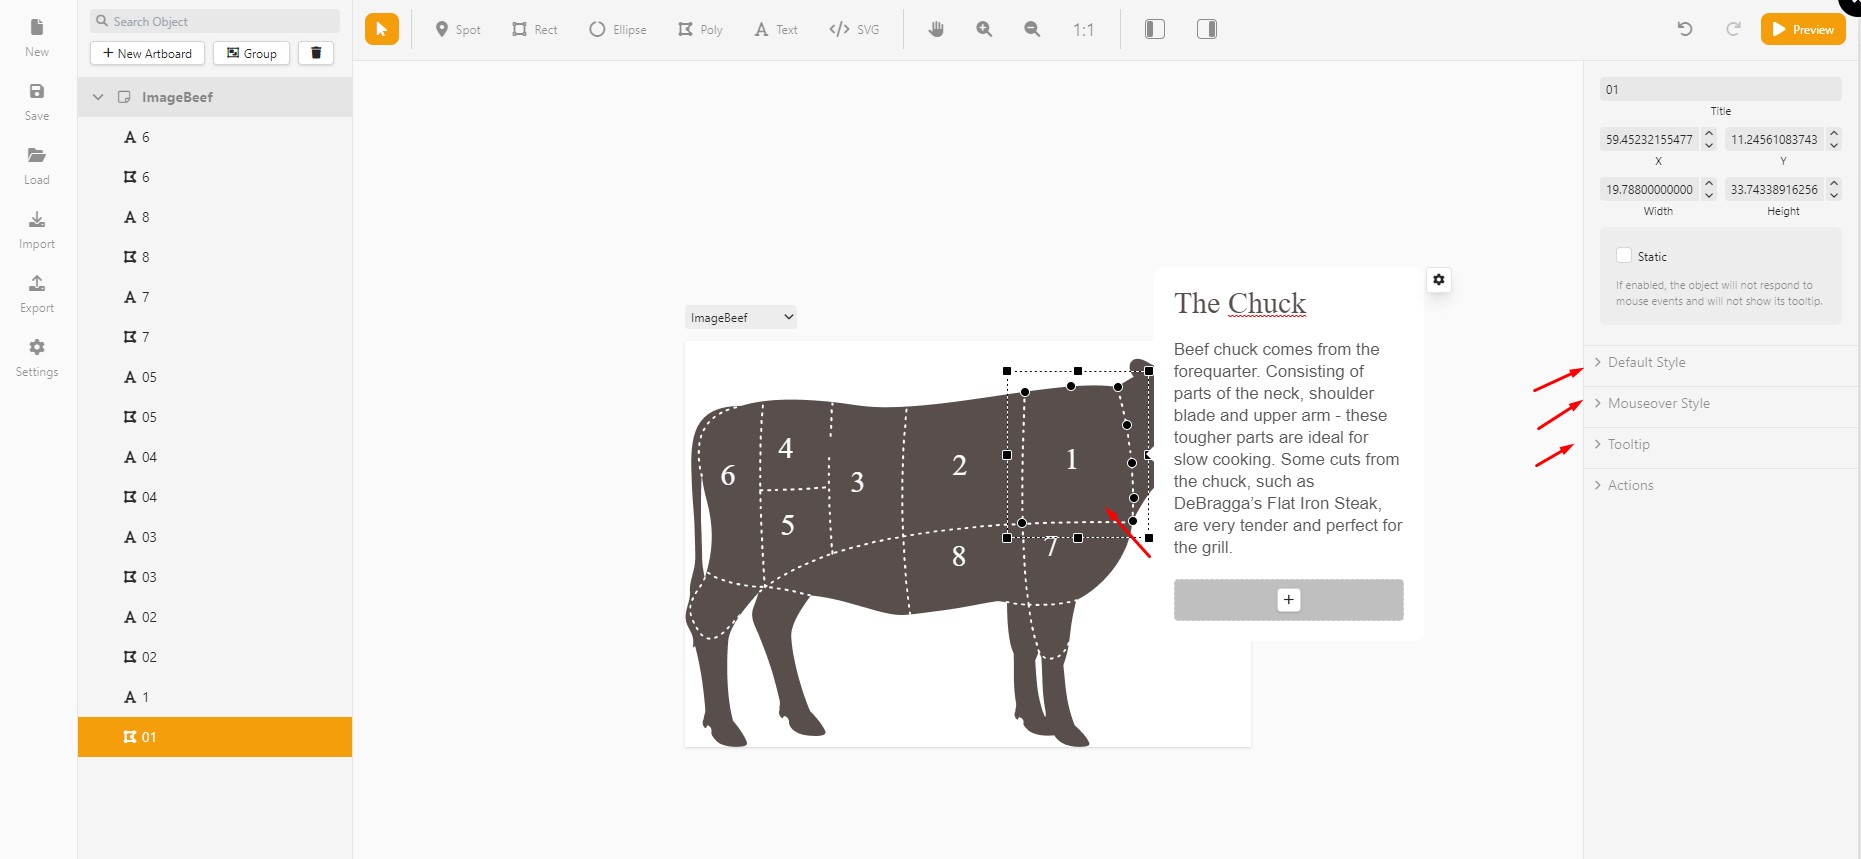Delete object with trash icon
The width and height of the screenshot is (1861, 859).
316,53
